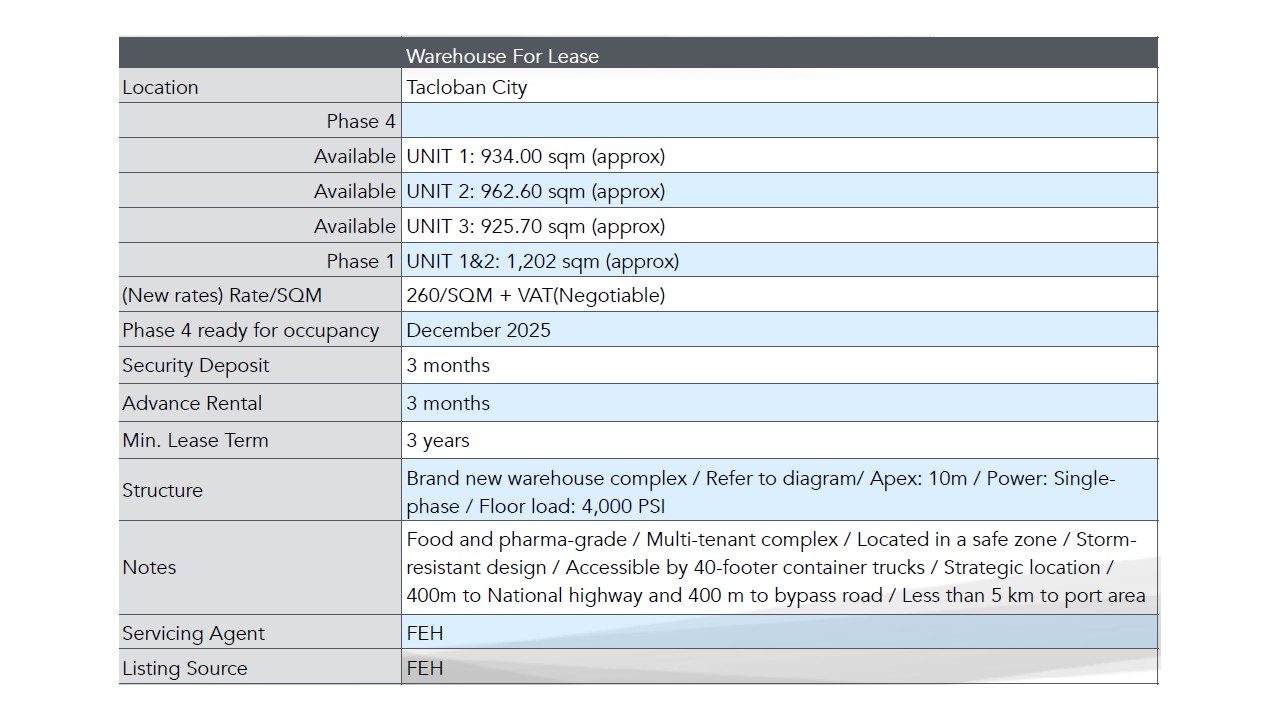1280x720 pixels.
Task: Select the "3 years" lease term cell
Action: (x=437, y=440)
